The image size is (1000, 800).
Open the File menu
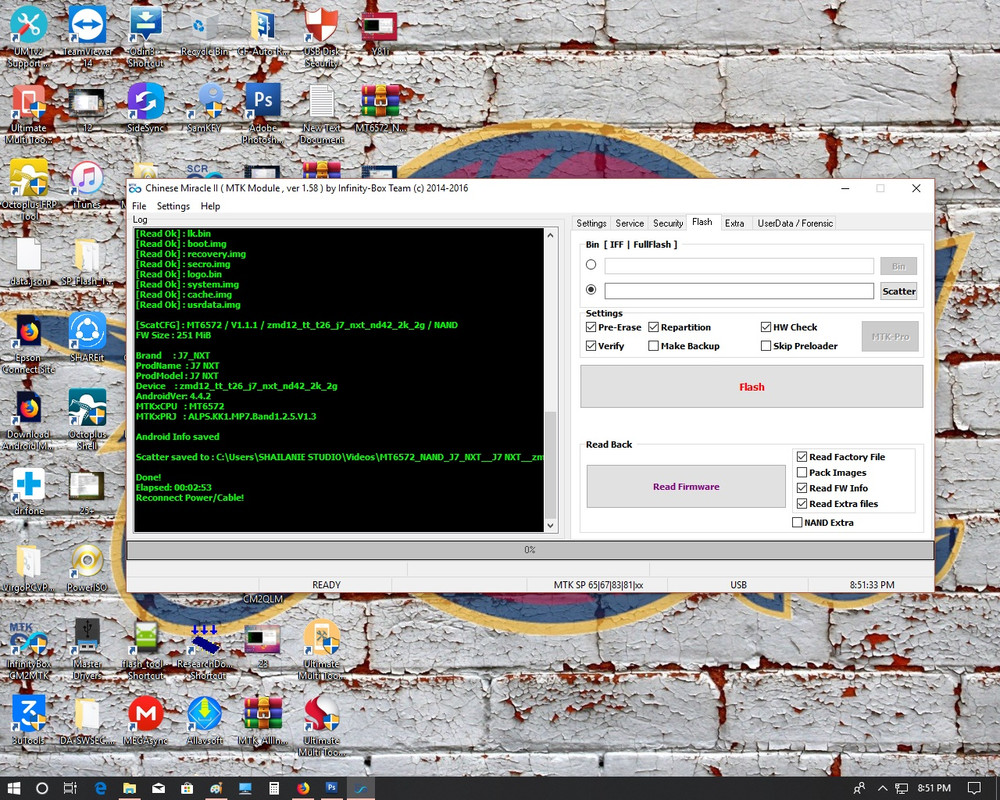click(139, 206)
